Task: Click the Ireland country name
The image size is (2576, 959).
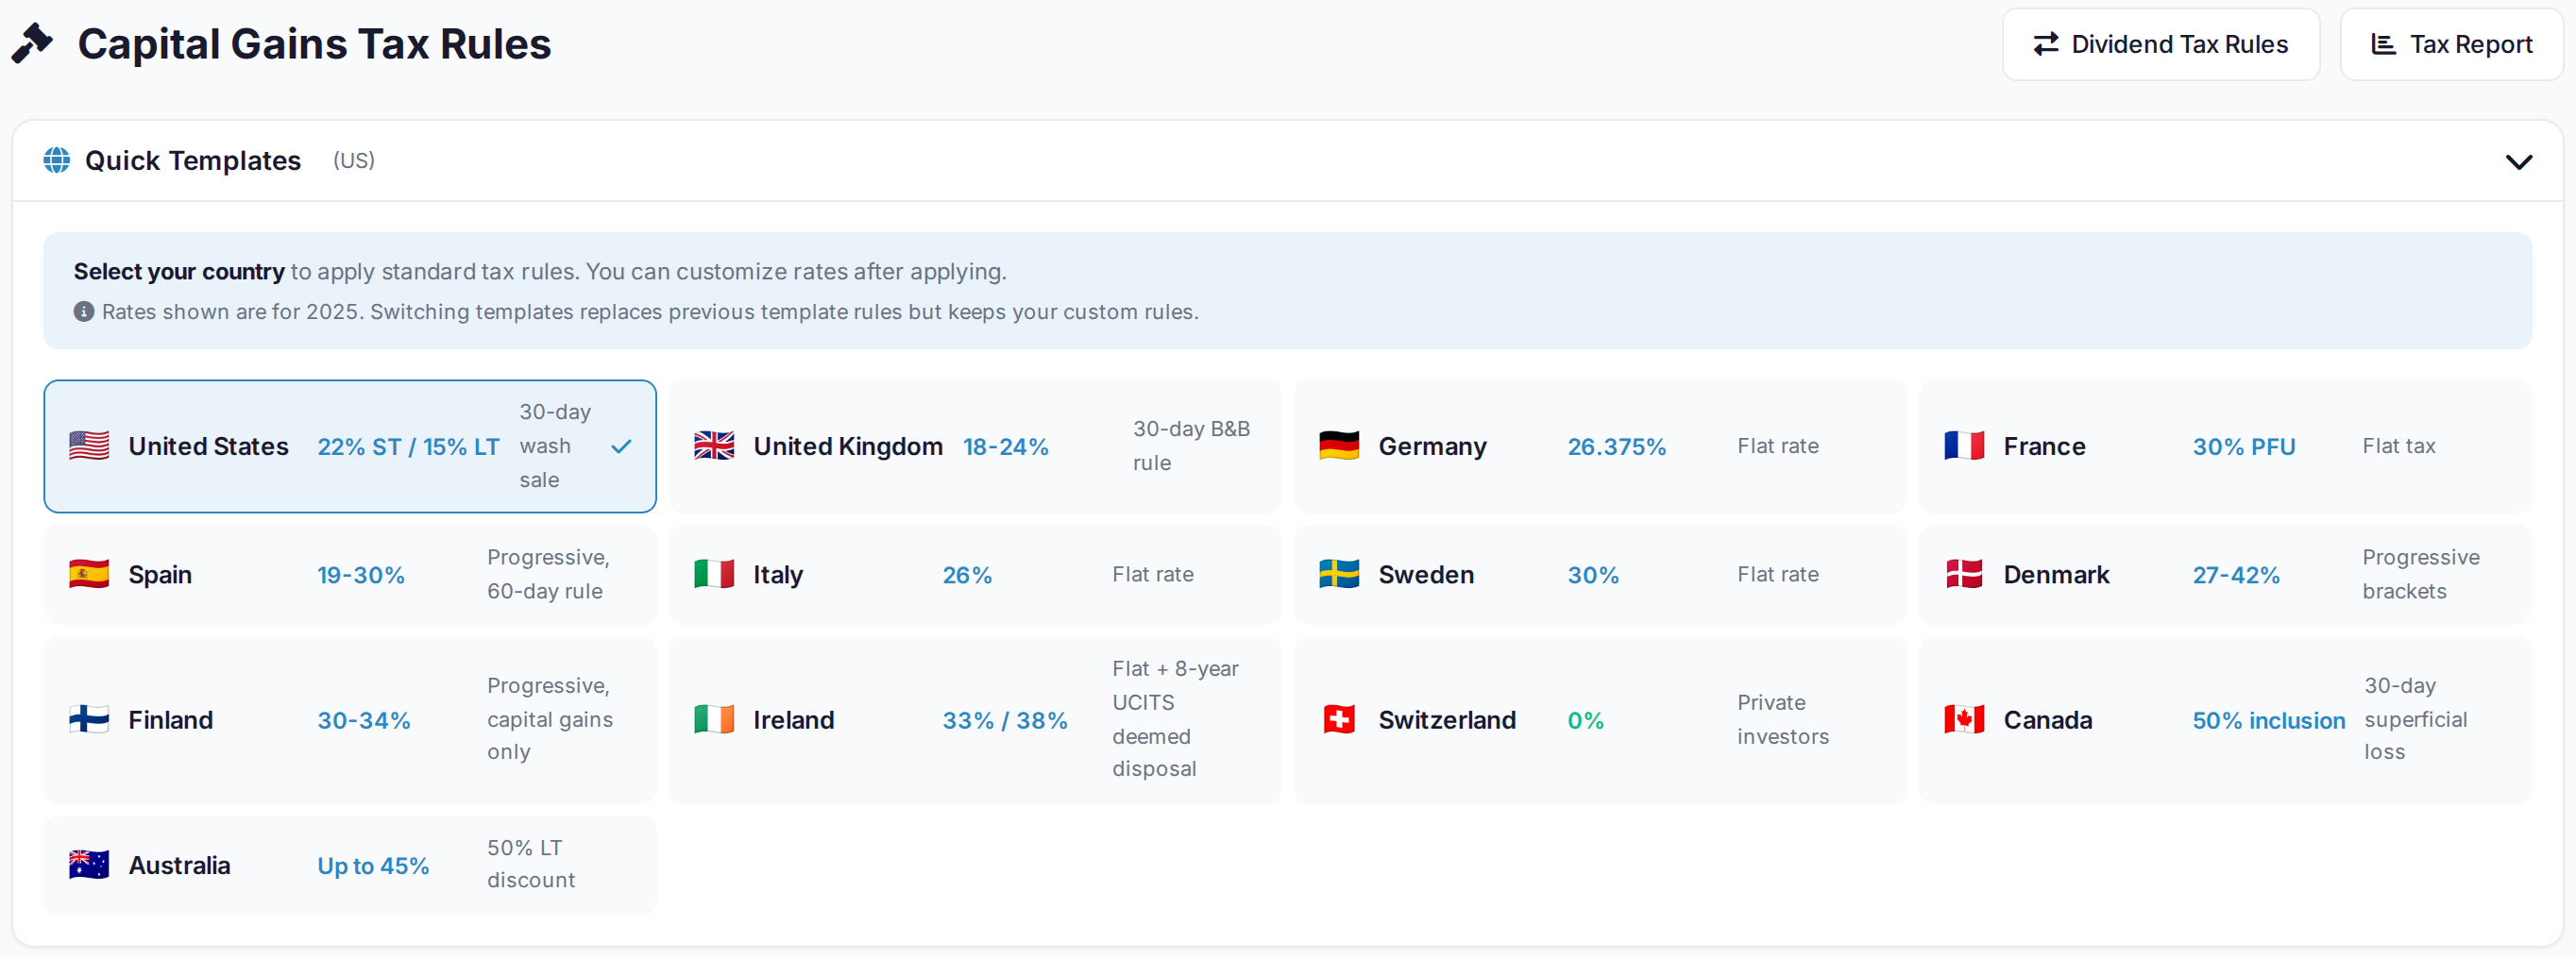Action: [793, 720]
